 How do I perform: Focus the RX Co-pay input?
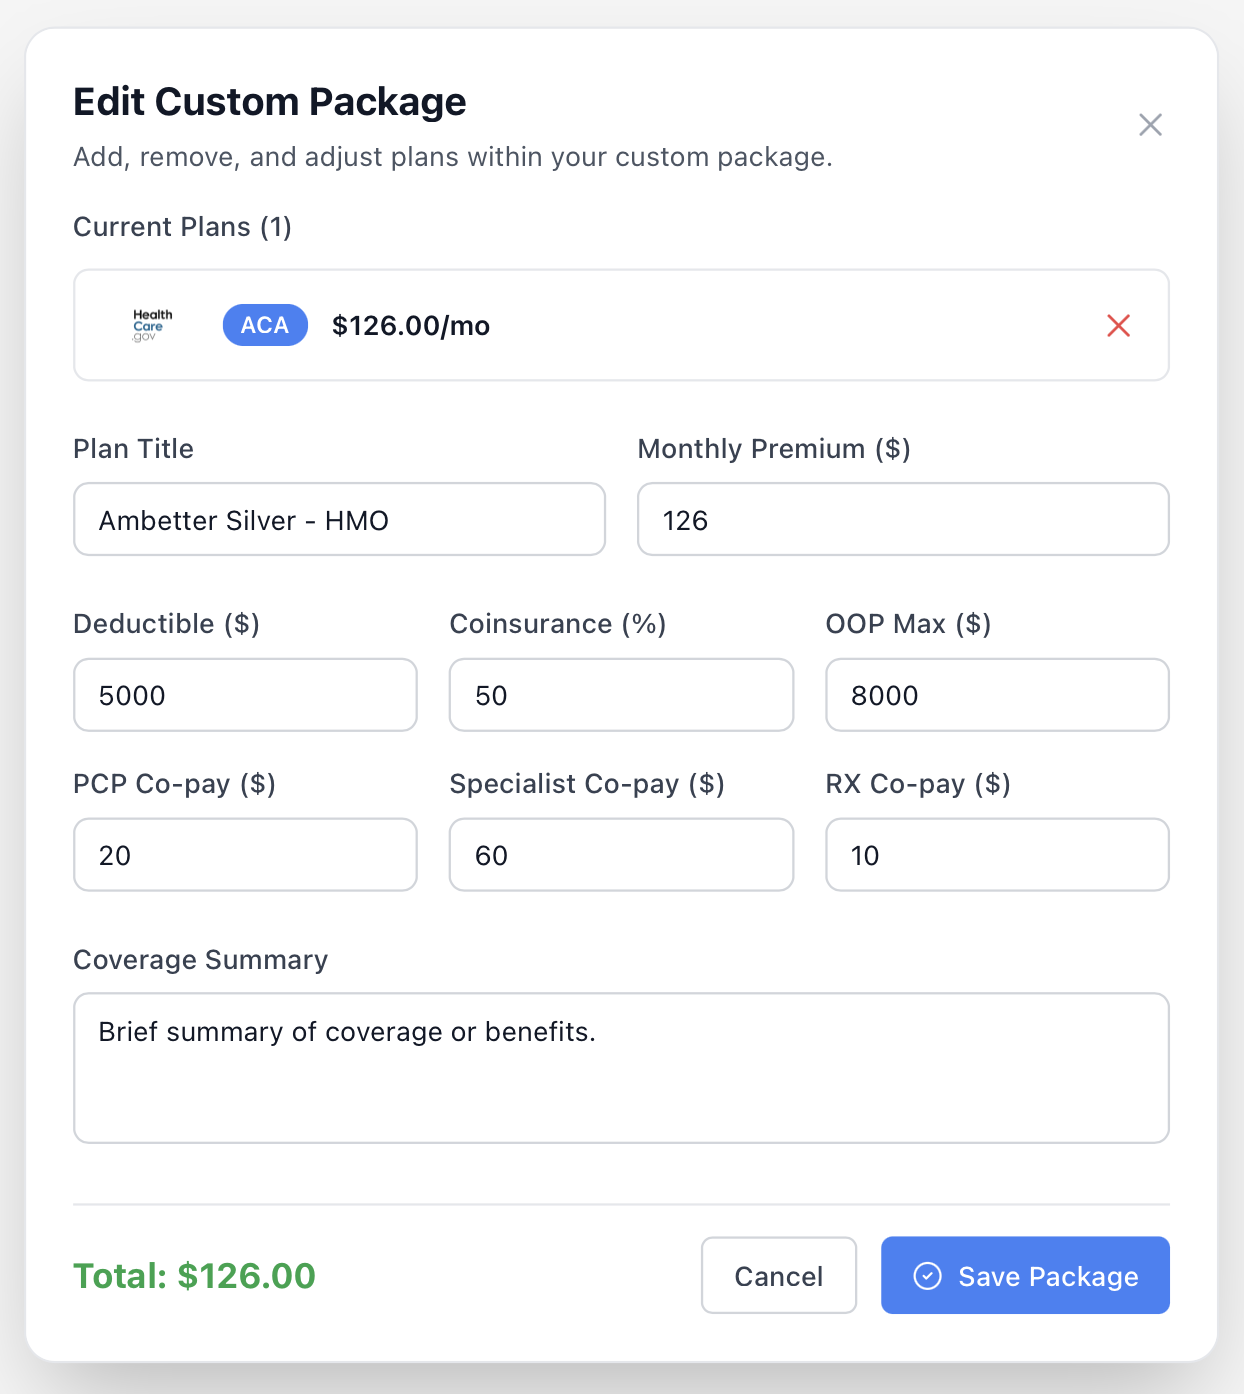[x=997, y=855]
